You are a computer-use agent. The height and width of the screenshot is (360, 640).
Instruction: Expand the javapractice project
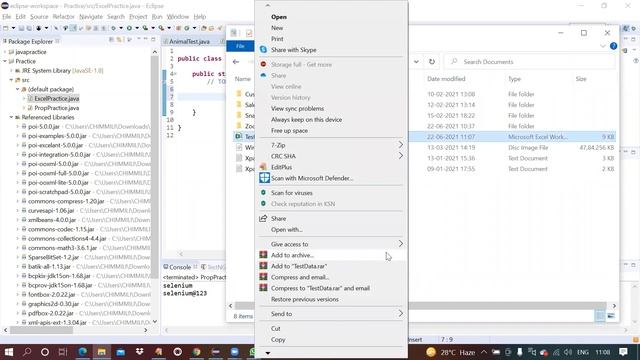(x=5, y=52)
